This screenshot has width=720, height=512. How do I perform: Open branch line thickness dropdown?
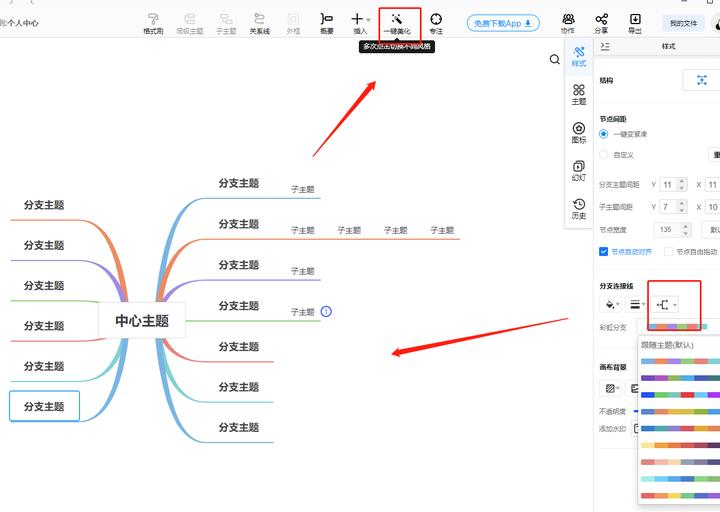pos(636,304)
